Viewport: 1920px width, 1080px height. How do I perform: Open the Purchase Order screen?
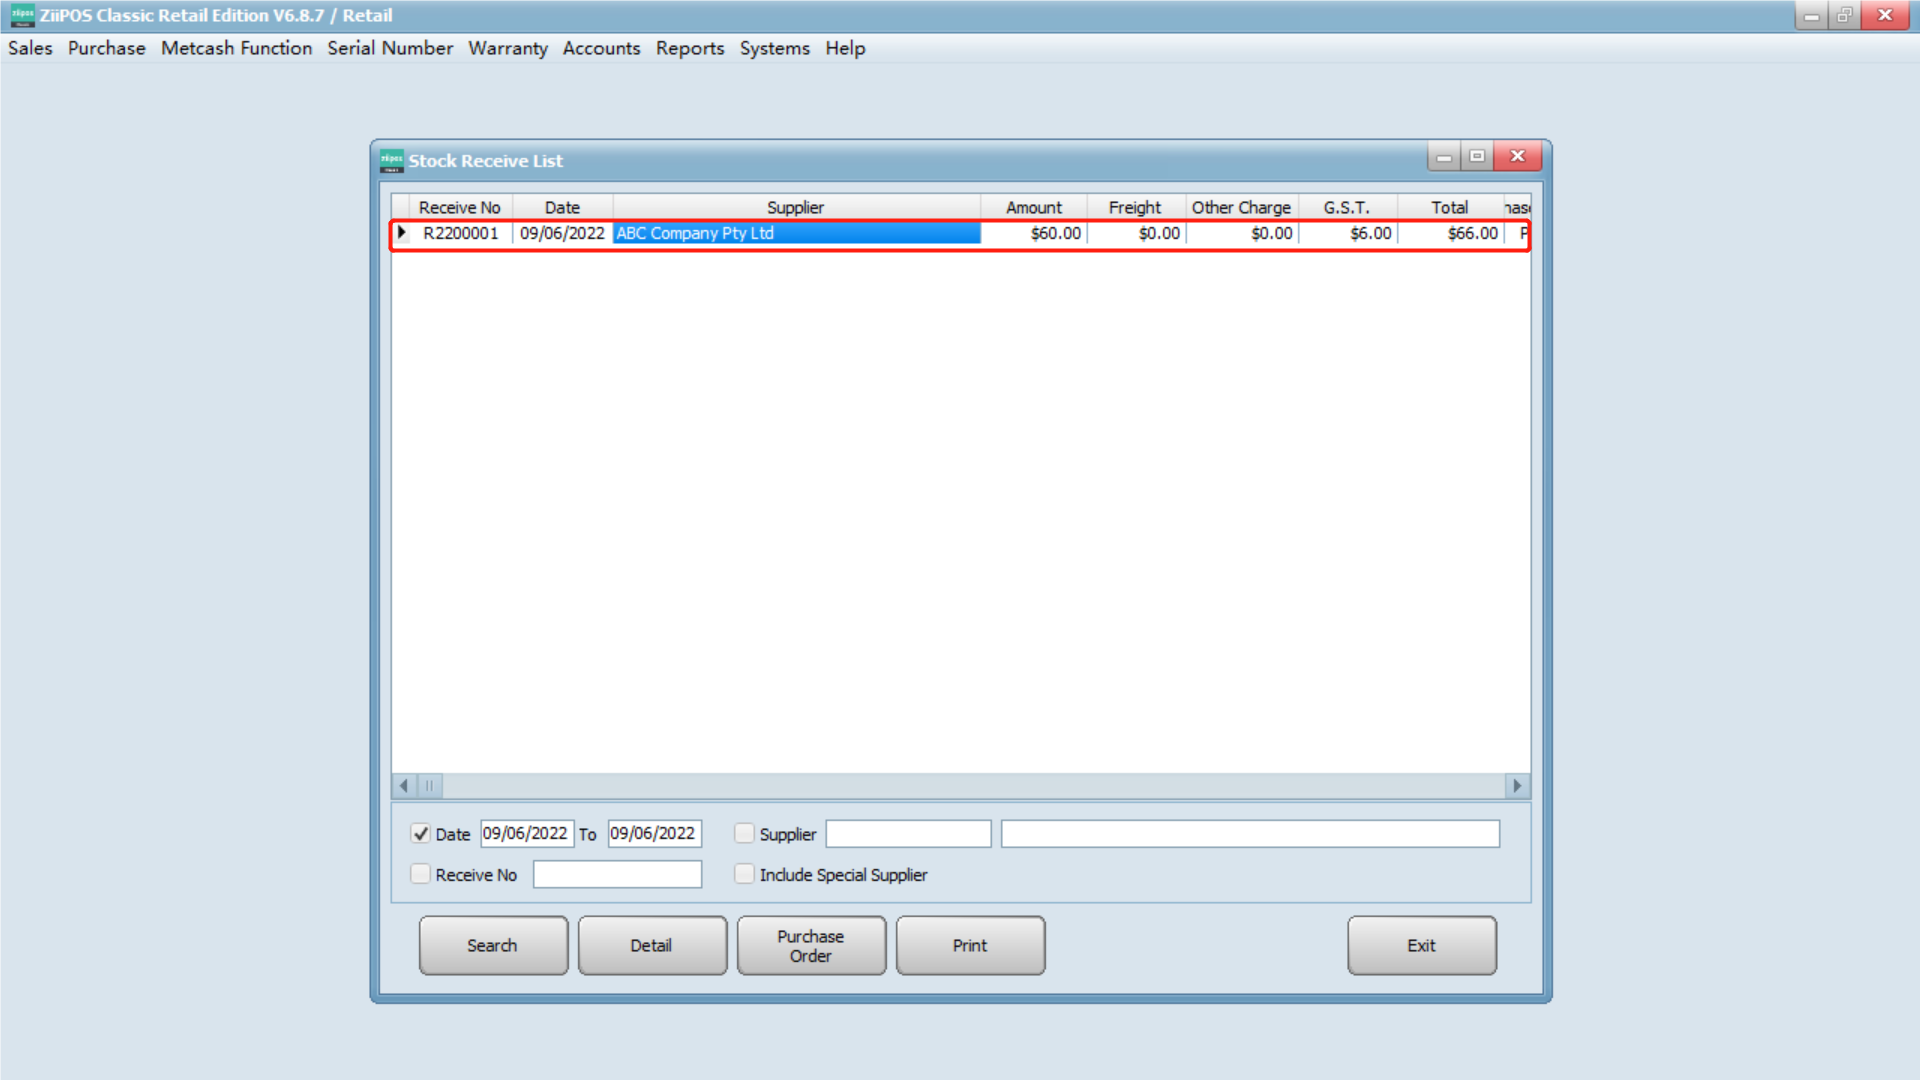(x=811, y=945)
